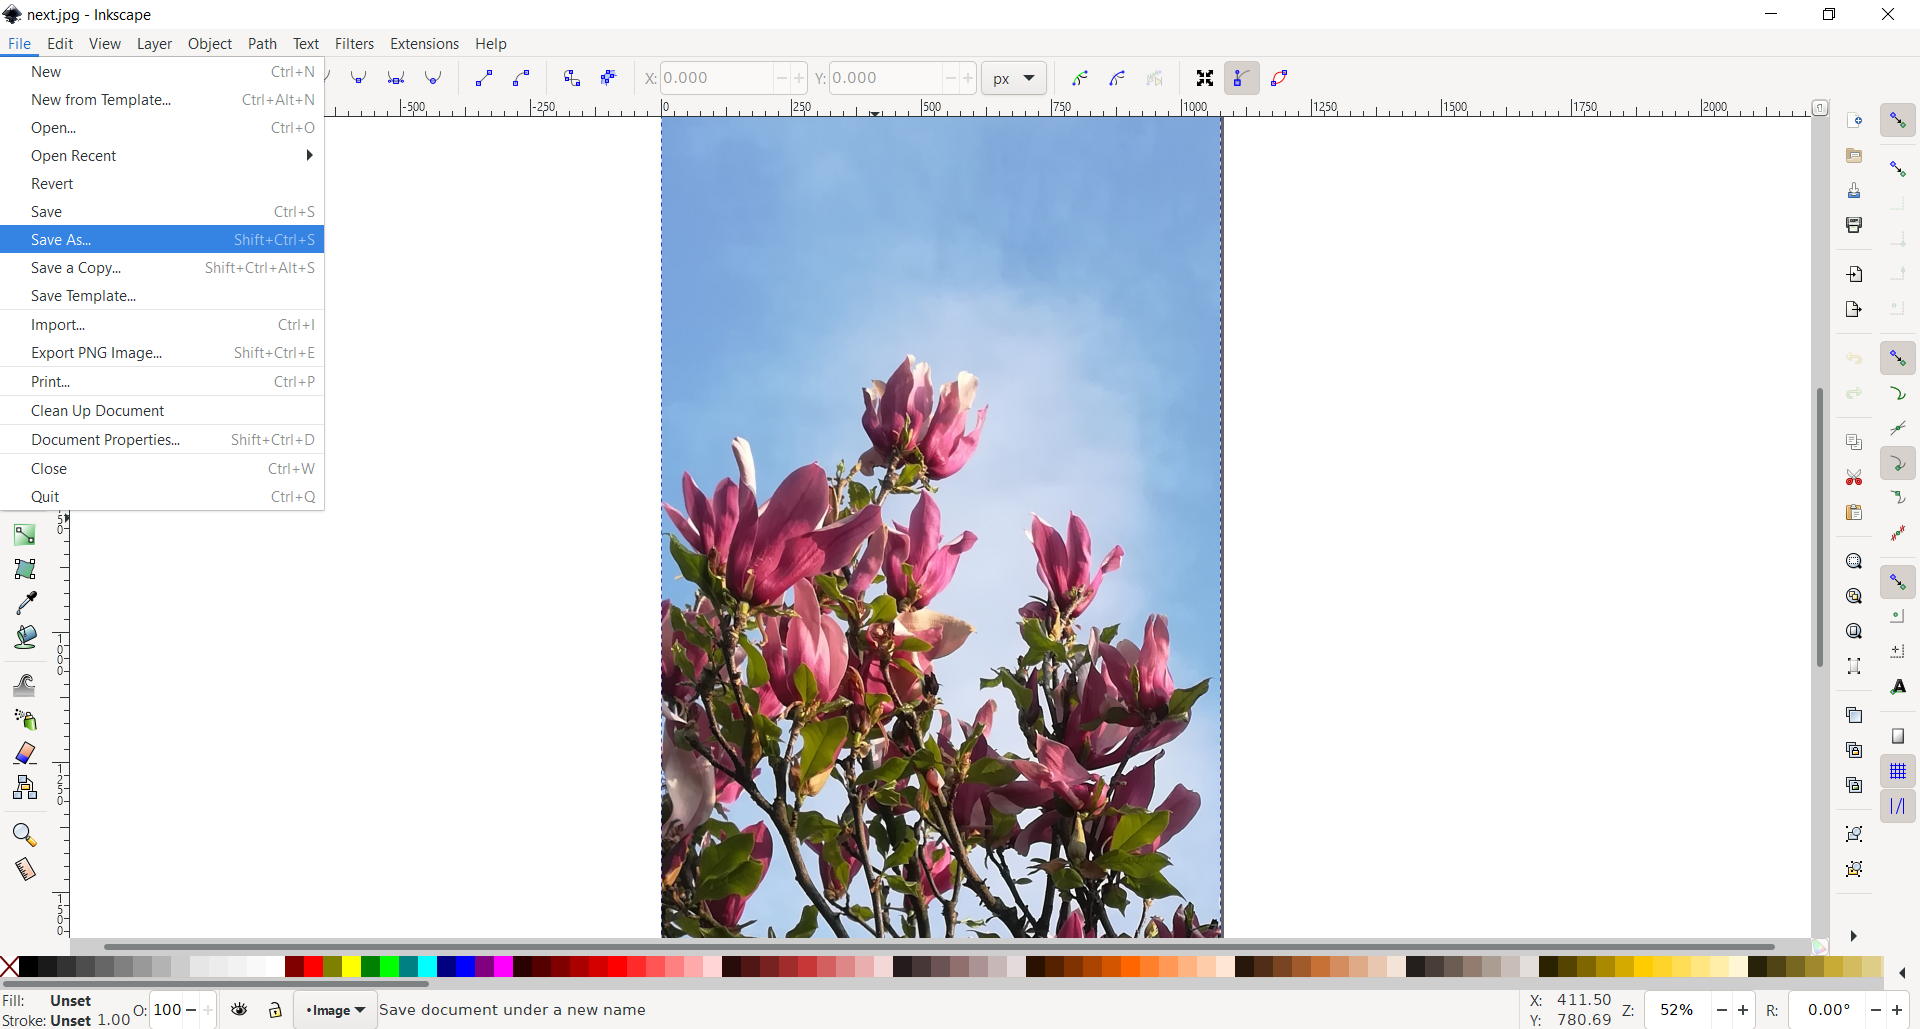Make selected nodes corner in node toolbar
The height and width of the screenshot is (1029, 1920).
[360, 78]
